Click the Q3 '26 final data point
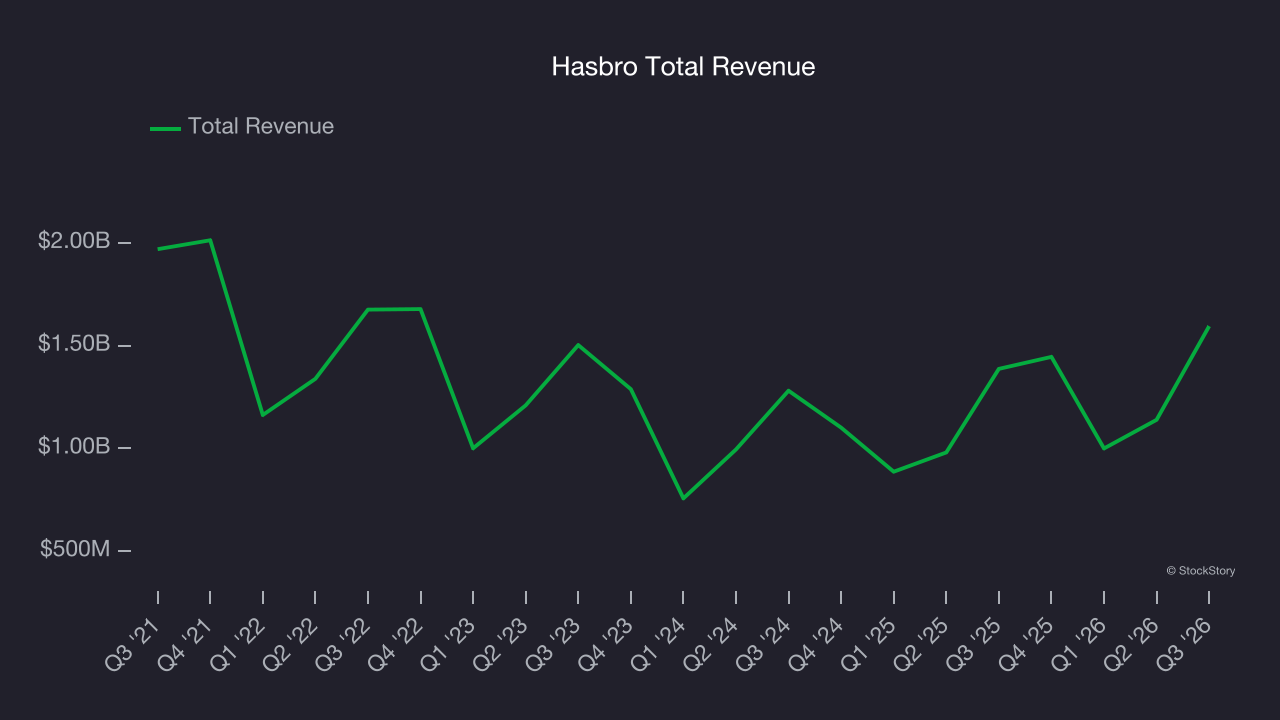This screenshot has height=720, width=1280. [1208, 327]
